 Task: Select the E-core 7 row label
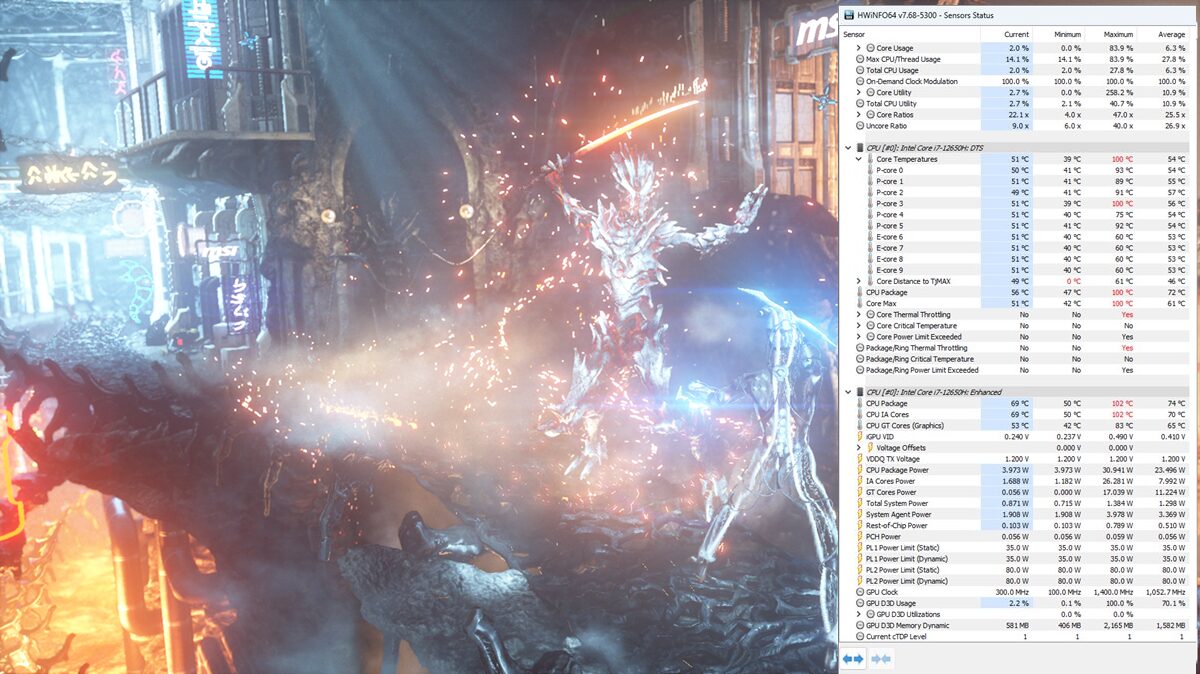[x=890, y=248]
